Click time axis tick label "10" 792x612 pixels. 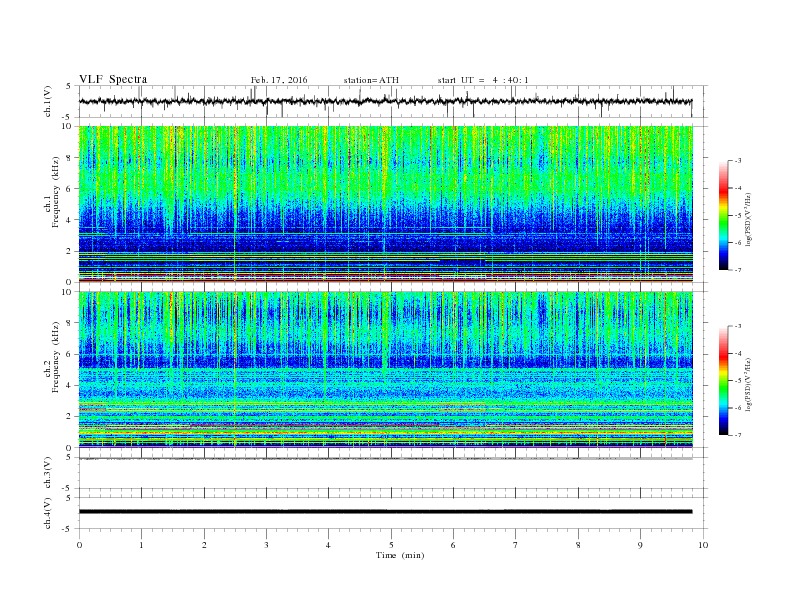pos(703,545)
